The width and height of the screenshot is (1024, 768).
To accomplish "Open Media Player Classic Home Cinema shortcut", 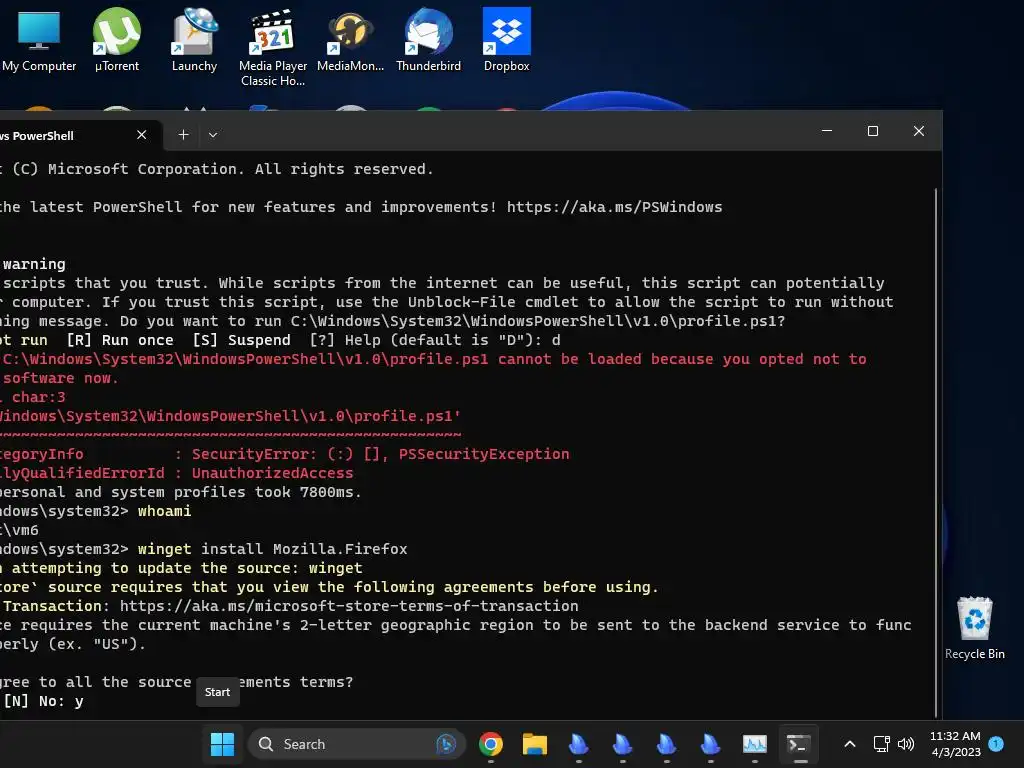I will (x=273, y=48).
